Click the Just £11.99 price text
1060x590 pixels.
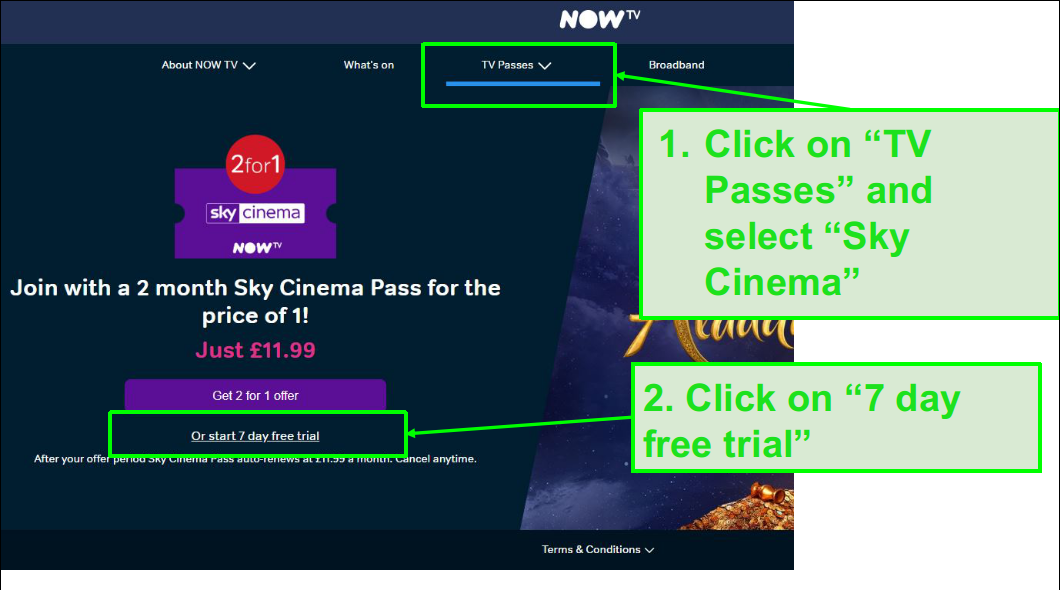click(256, 350)
